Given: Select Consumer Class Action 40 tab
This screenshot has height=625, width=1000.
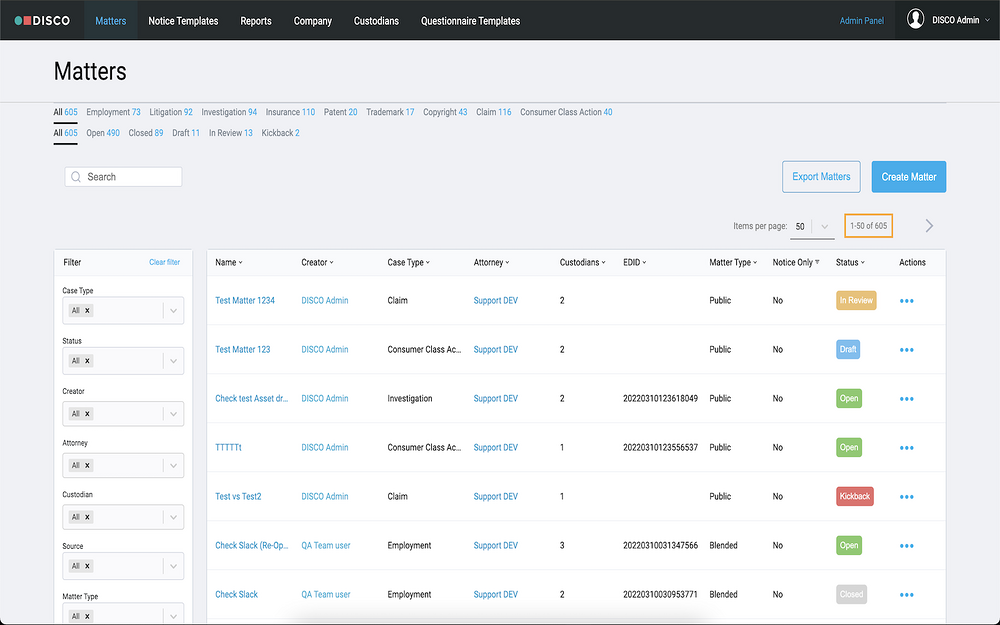Looking at the screenshot, I should (566, 112).
